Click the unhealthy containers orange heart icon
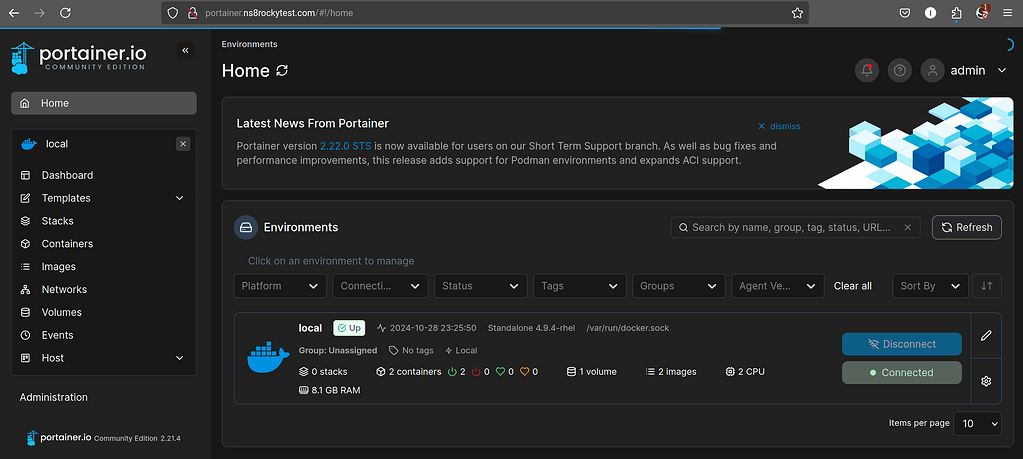The height and width of the screenshot is (459, 1023). pos(525,372)
